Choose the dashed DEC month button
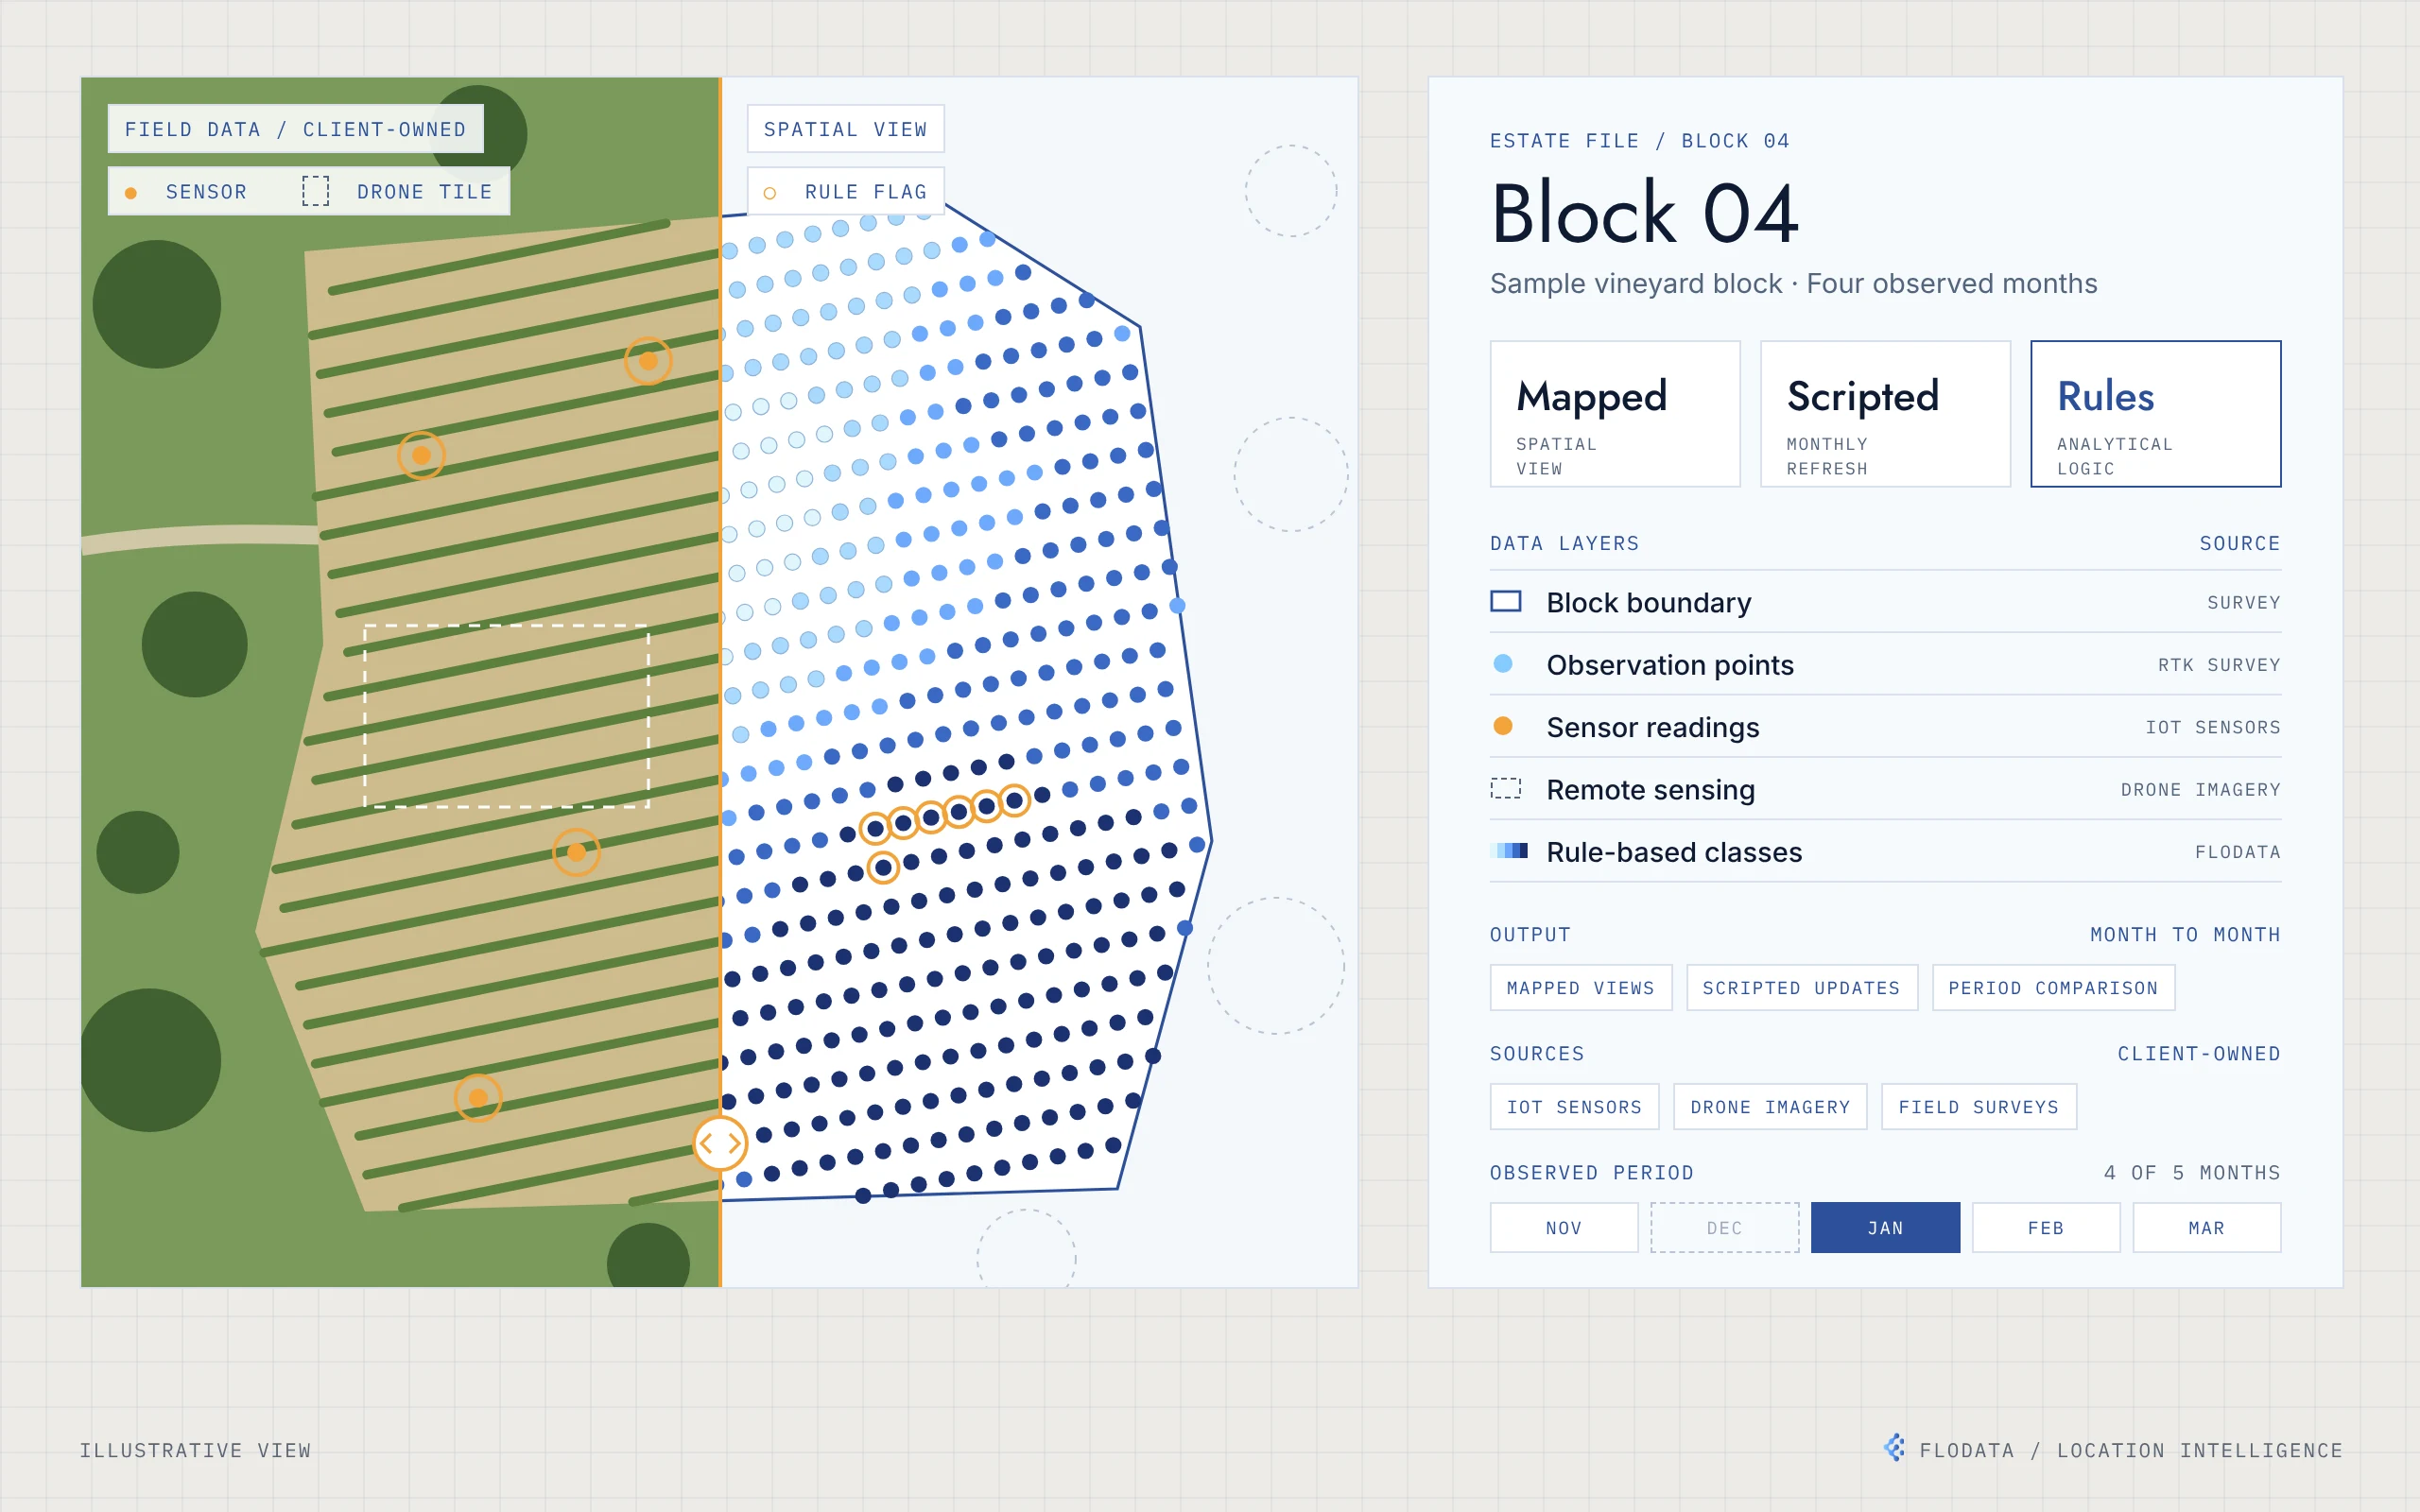Viewport: 2420px width, 1512px height. [x=1725, y=1227]
